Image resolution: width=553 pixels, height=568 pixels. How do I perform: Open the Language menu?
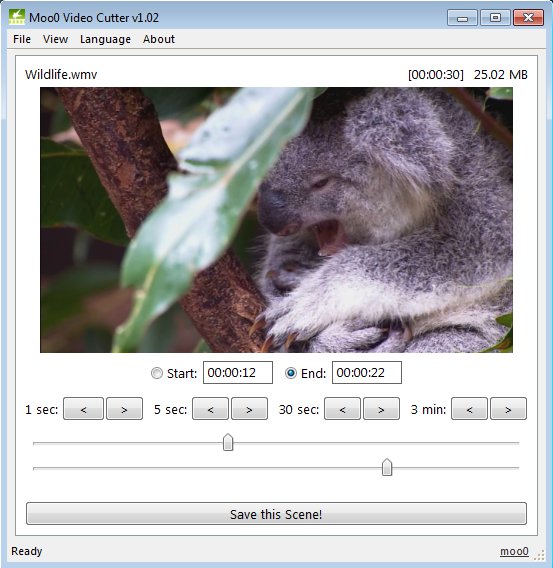click(x=105, y=39)
